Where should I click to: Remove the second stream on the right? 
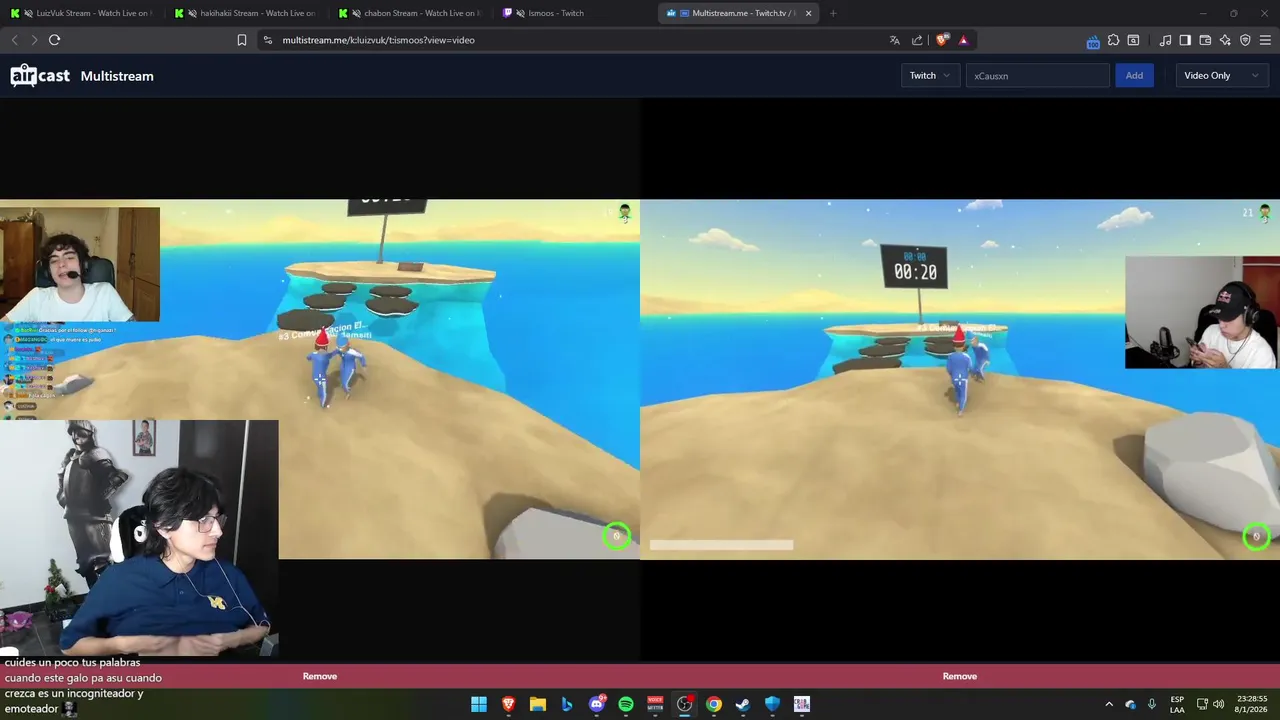(x=960, y=676)
